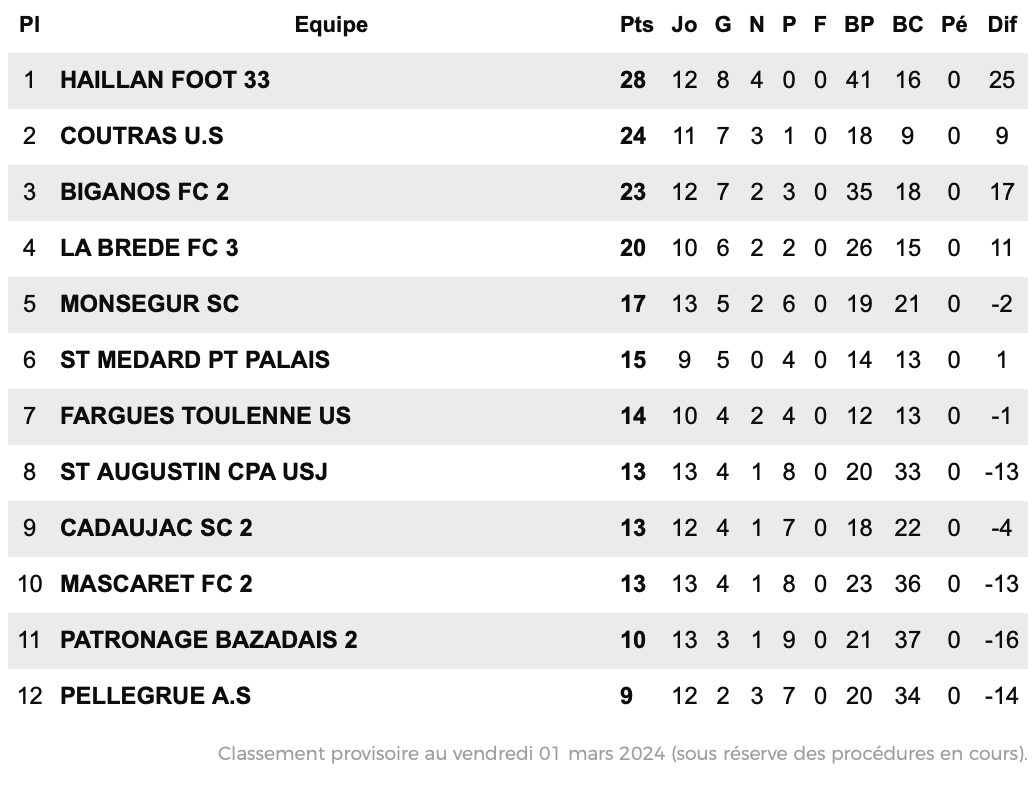Select the COUTRAS U.S team row
The image size is (1036, 788).
click(x=517, y=136)
